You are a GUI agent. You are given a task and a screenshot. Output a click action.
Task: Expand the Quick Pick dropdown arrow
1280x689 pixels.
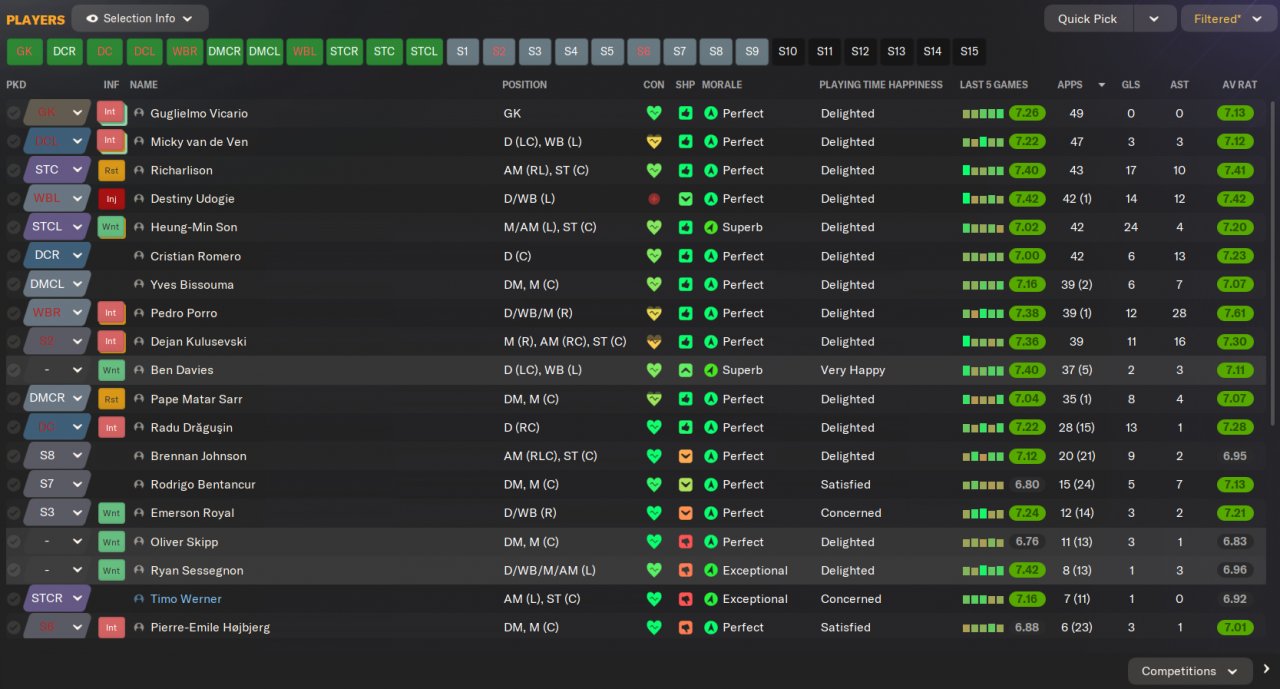(1154, 18)
